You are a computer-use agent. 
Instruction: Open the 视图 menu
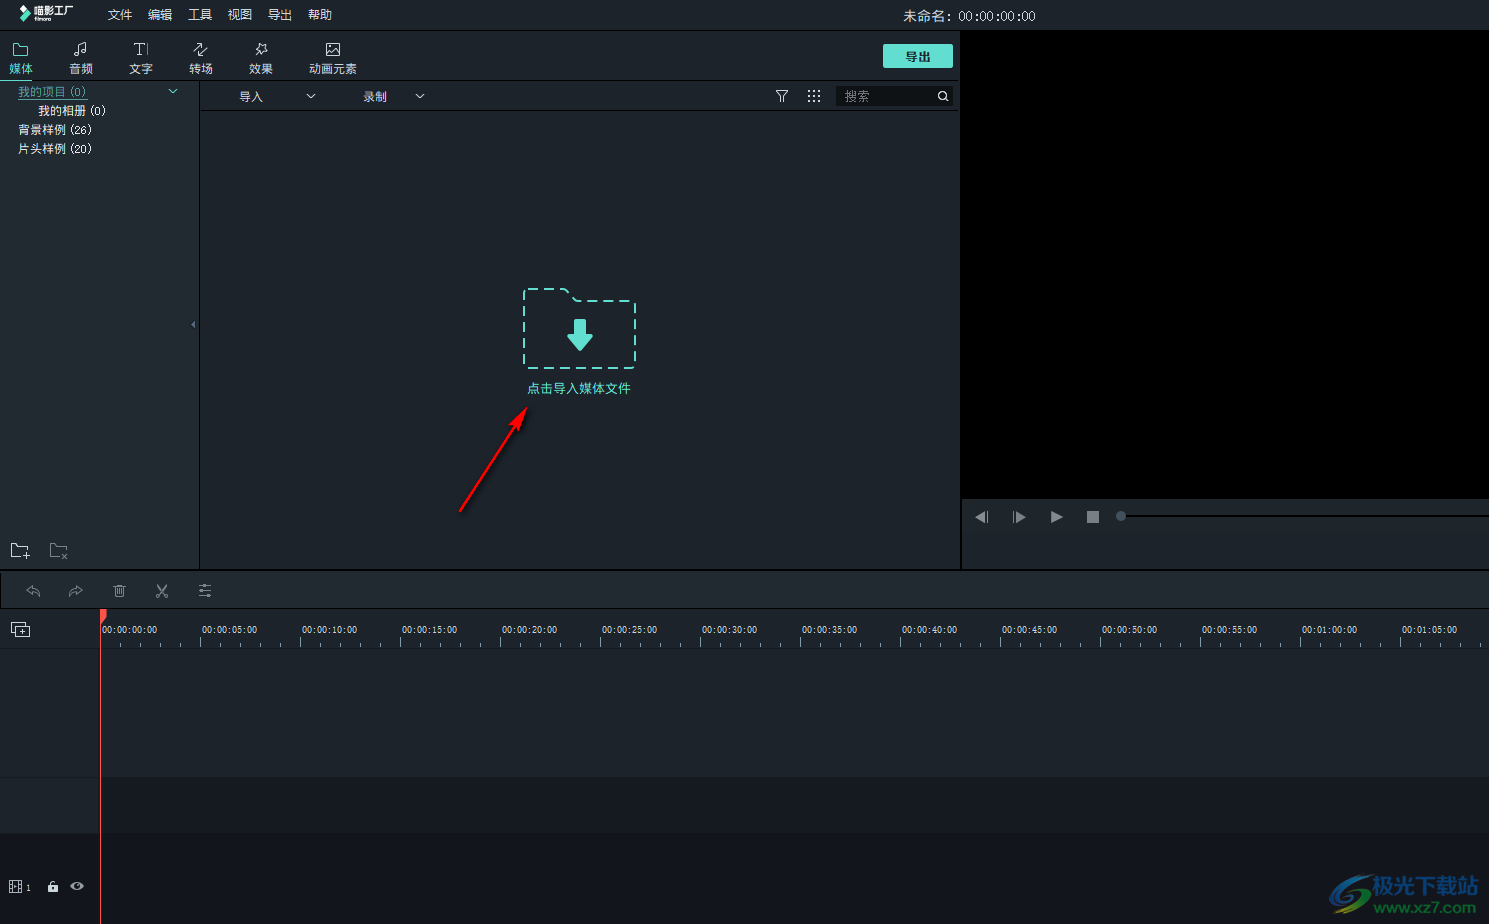click(x=240, y=15)
